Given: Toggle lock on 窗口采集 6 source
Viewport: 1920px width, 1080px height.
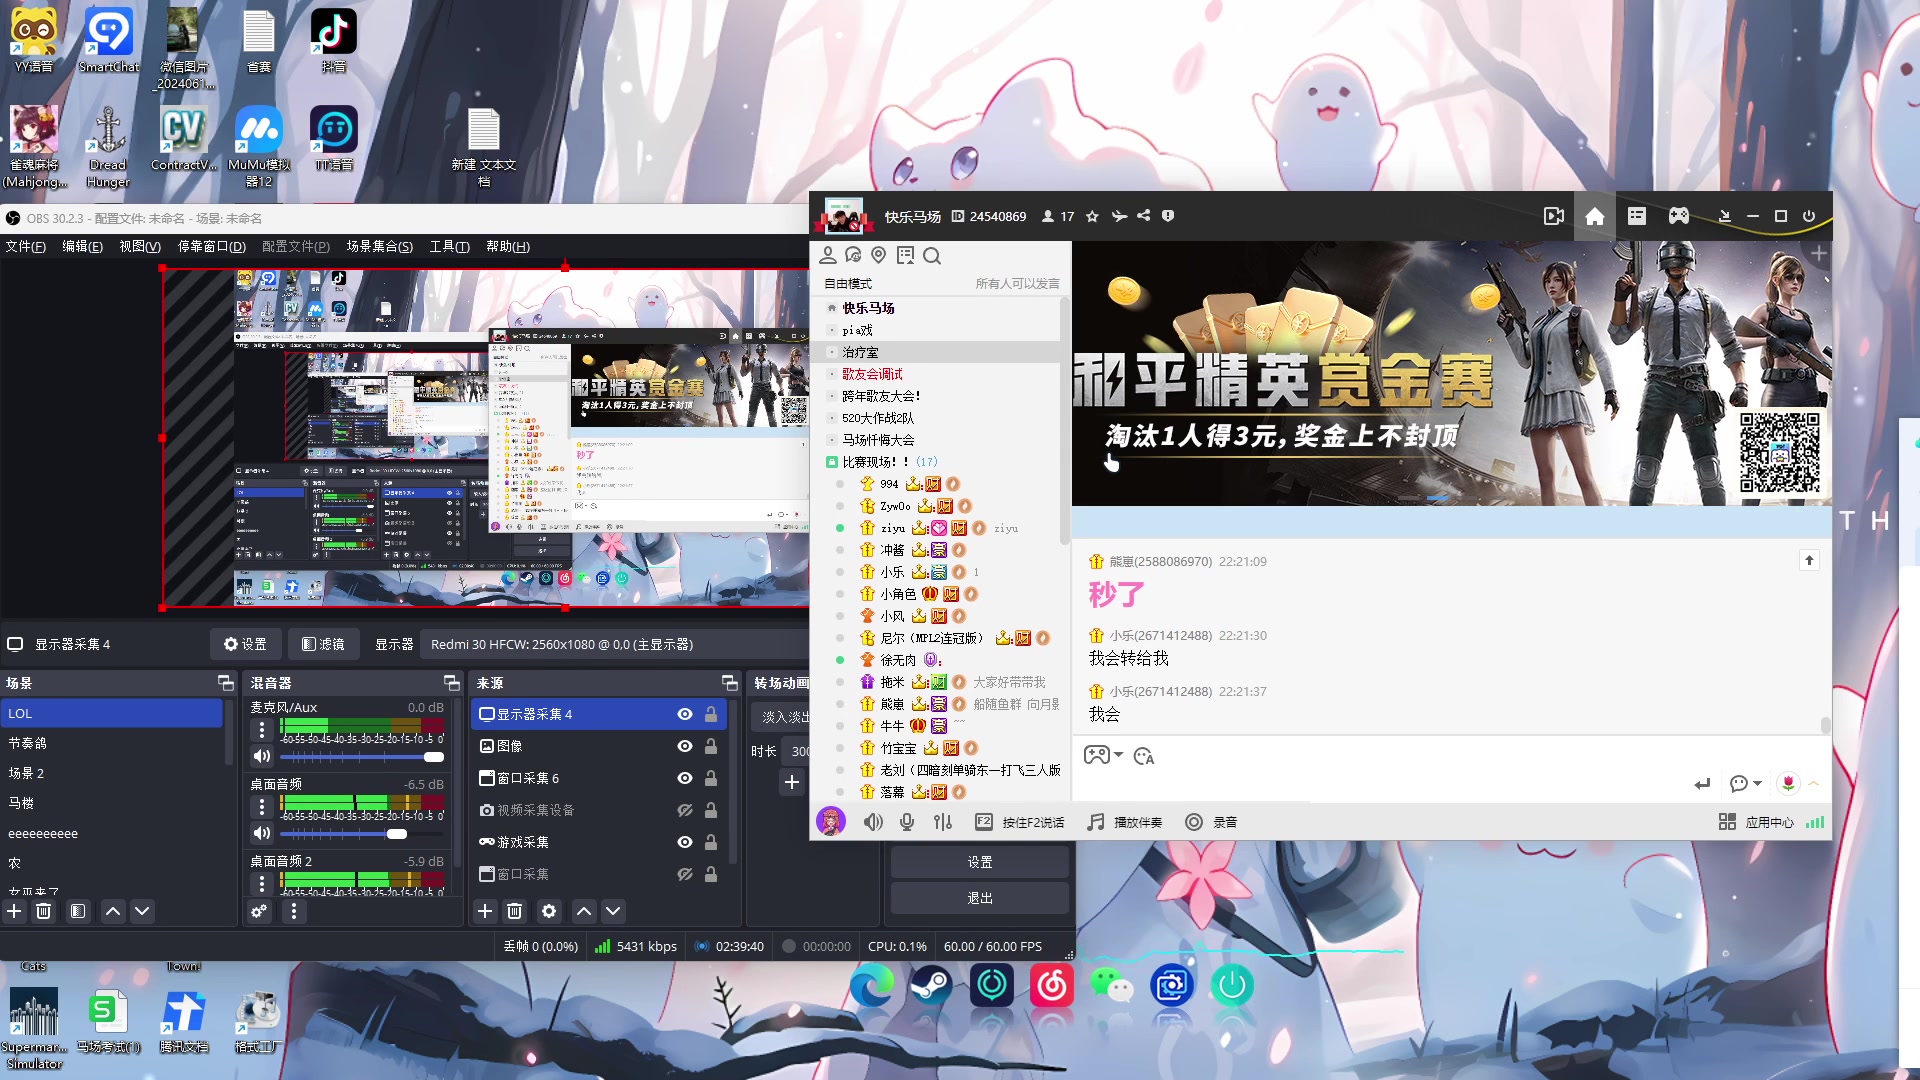Looking at the screenshot, I should pyautogui.click(x=711, y=778).
